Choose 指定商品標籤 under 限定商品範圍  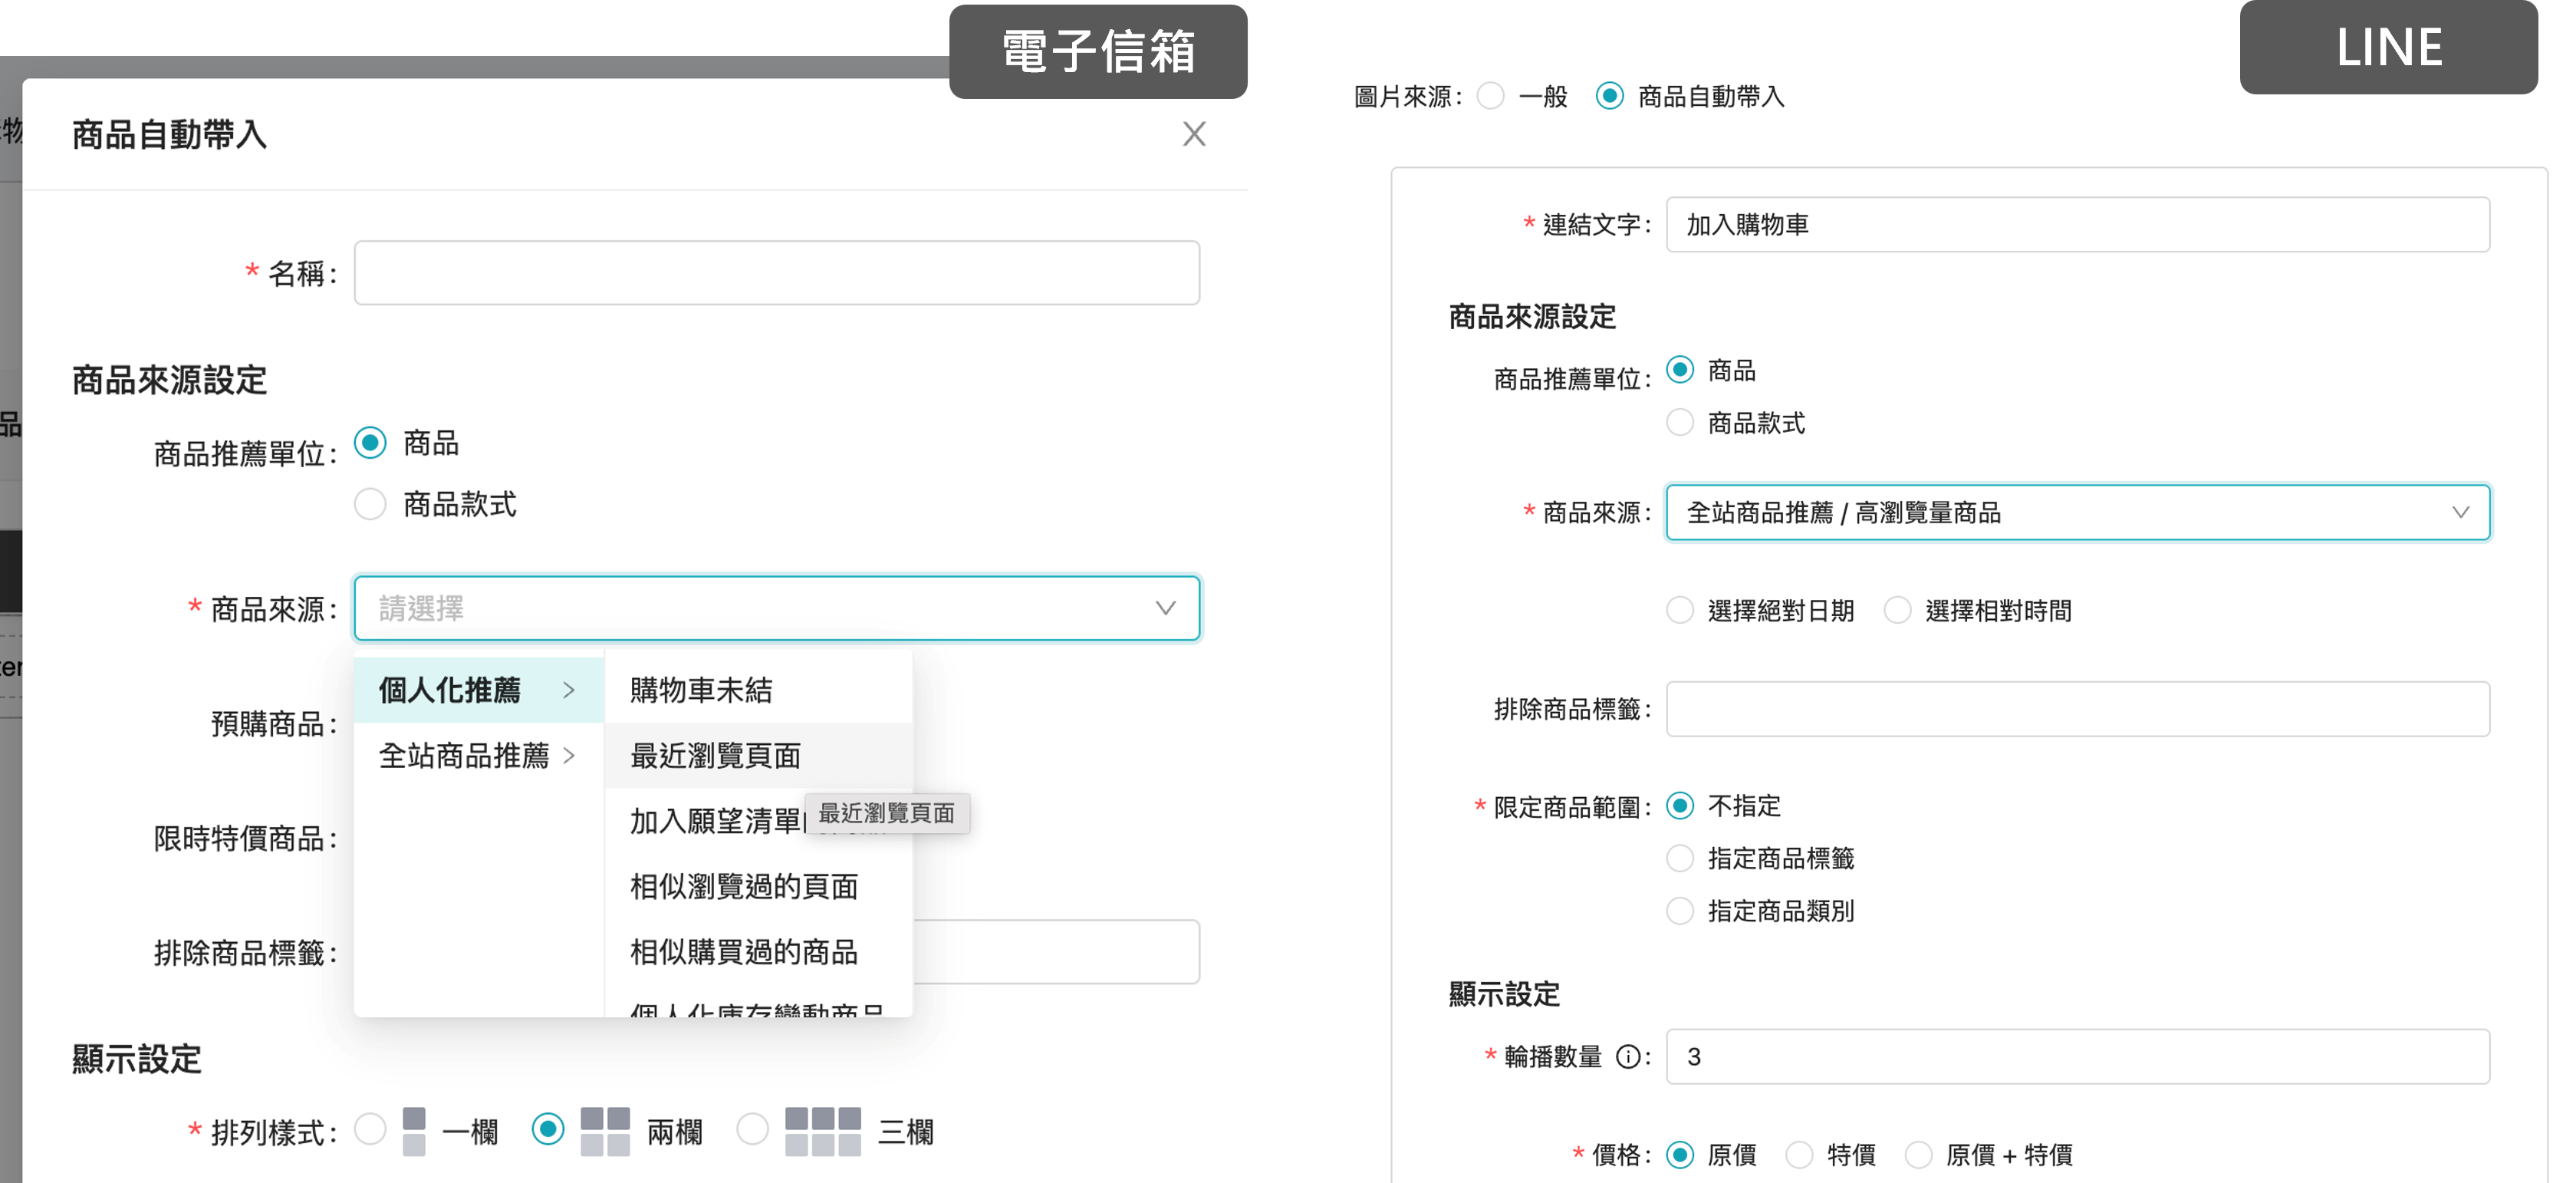point(1679,857)
